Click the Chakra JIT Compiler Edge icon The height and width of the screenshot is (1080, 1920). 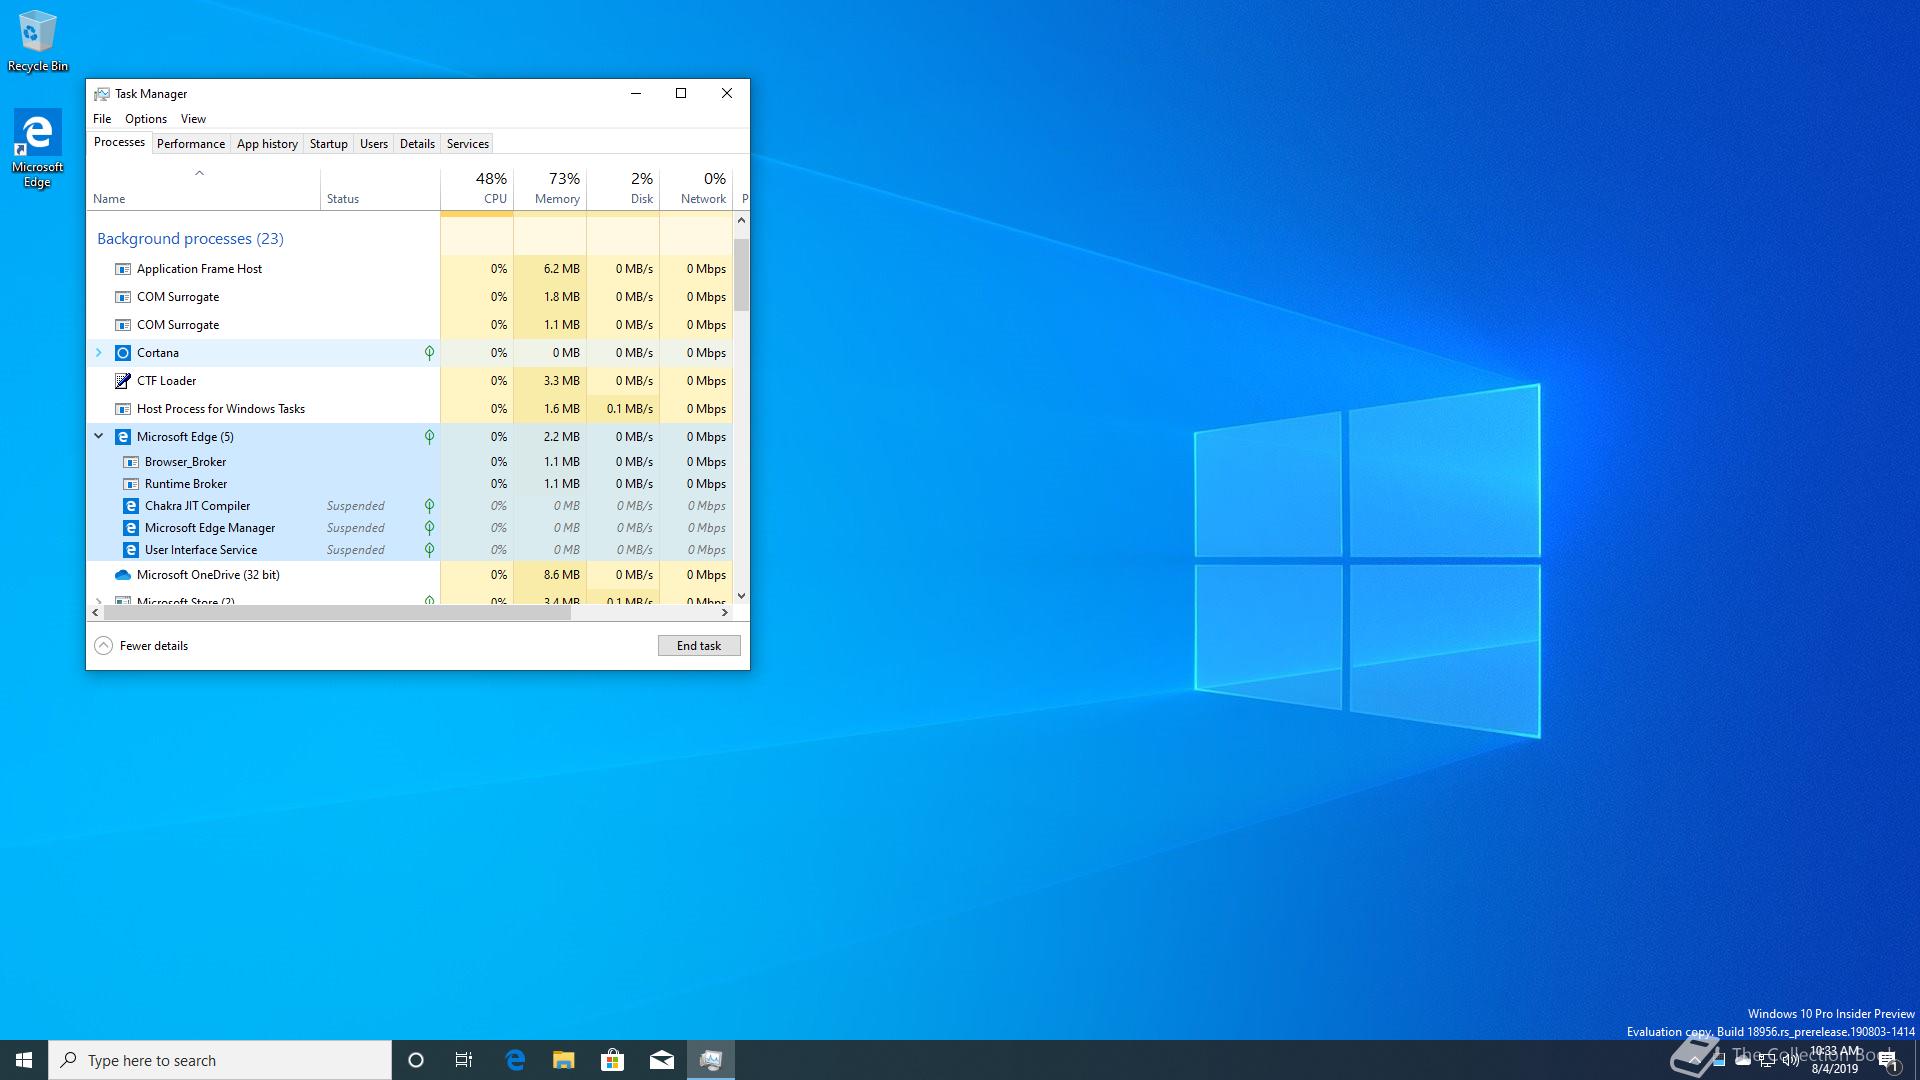(131, 506)
